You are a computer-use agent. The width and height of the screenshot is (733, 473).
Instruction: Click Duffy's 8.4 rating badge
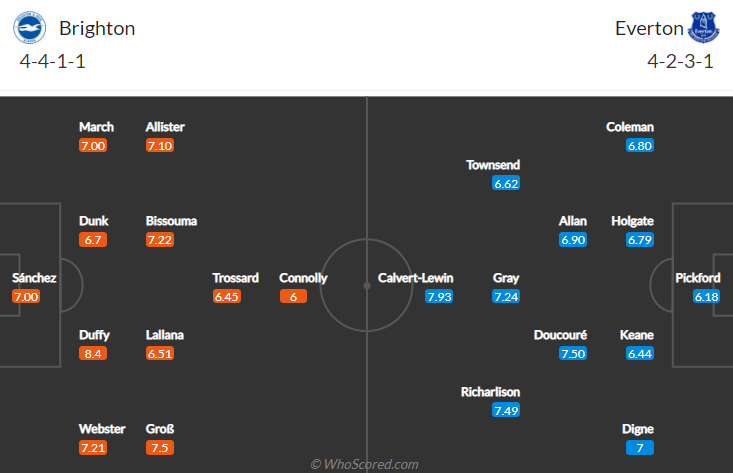93,354
